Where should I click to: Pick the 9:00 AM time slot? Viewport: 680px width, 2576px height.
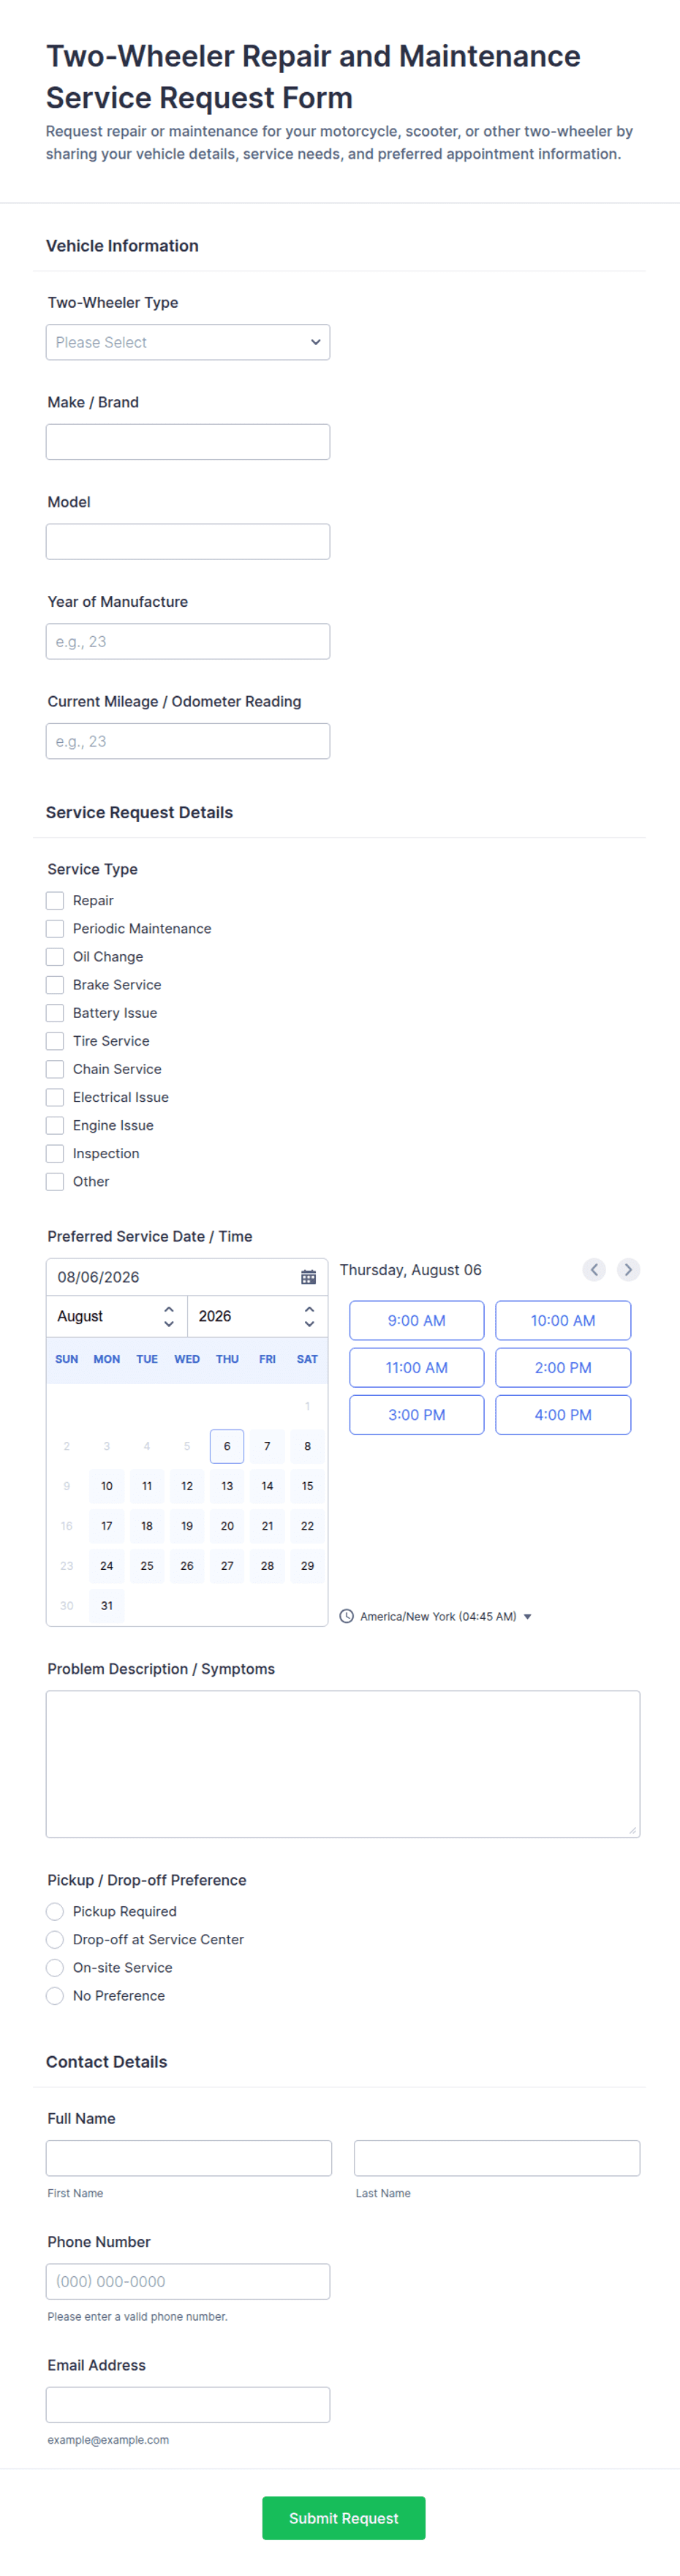click(x=417, y=1320)
